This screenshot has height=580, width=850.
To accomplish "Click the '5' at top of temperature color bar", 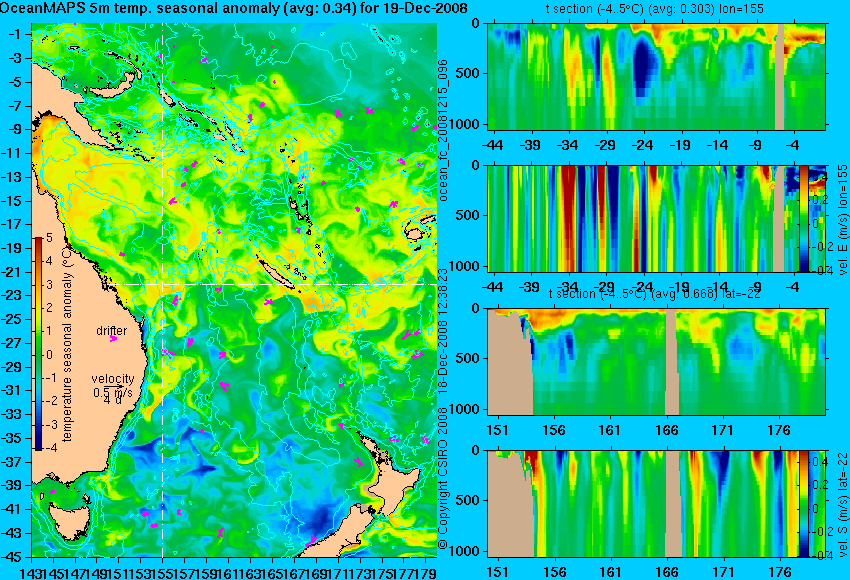I will (x=49, y=237).
